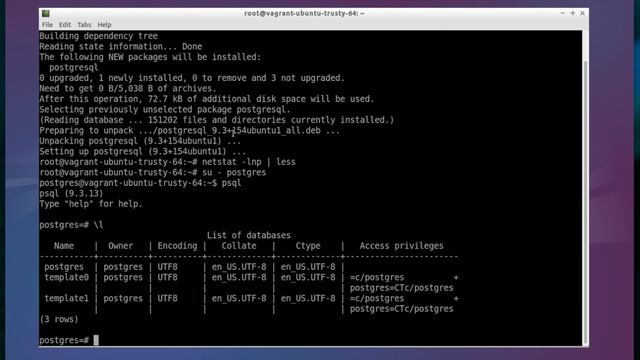Viewport: 640px width, 360px height.
Task: Open the Edit menu
Action: (x=64, y=24)
